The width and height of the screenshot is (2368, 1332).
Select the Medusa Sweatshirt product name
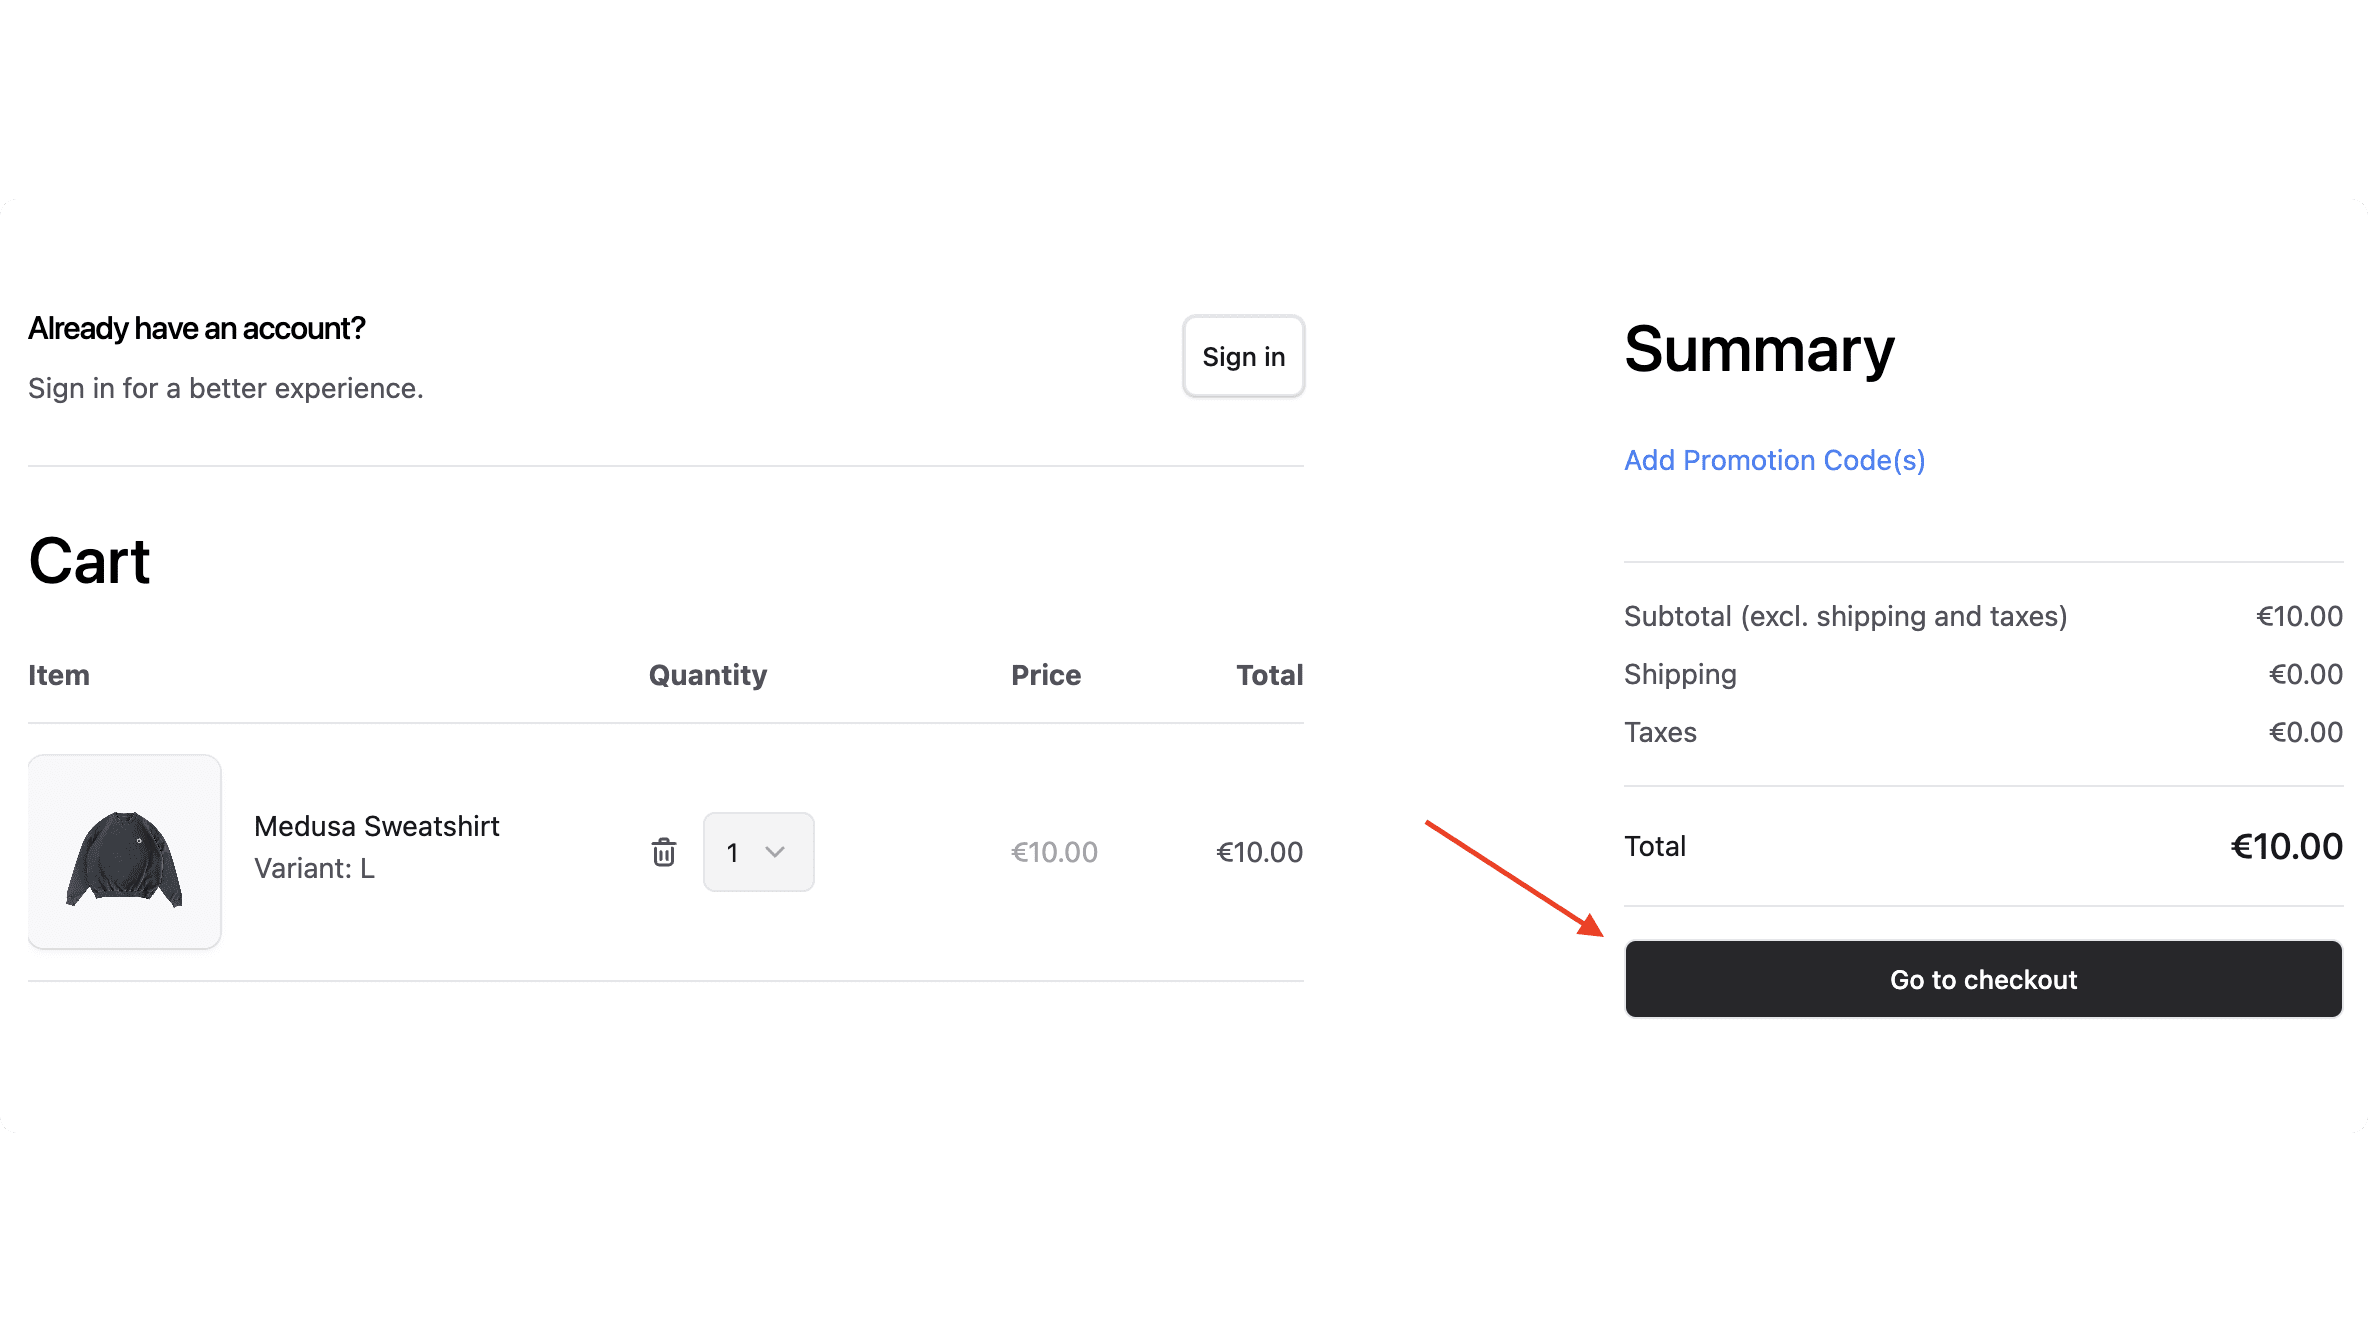[x=377, y=826]
